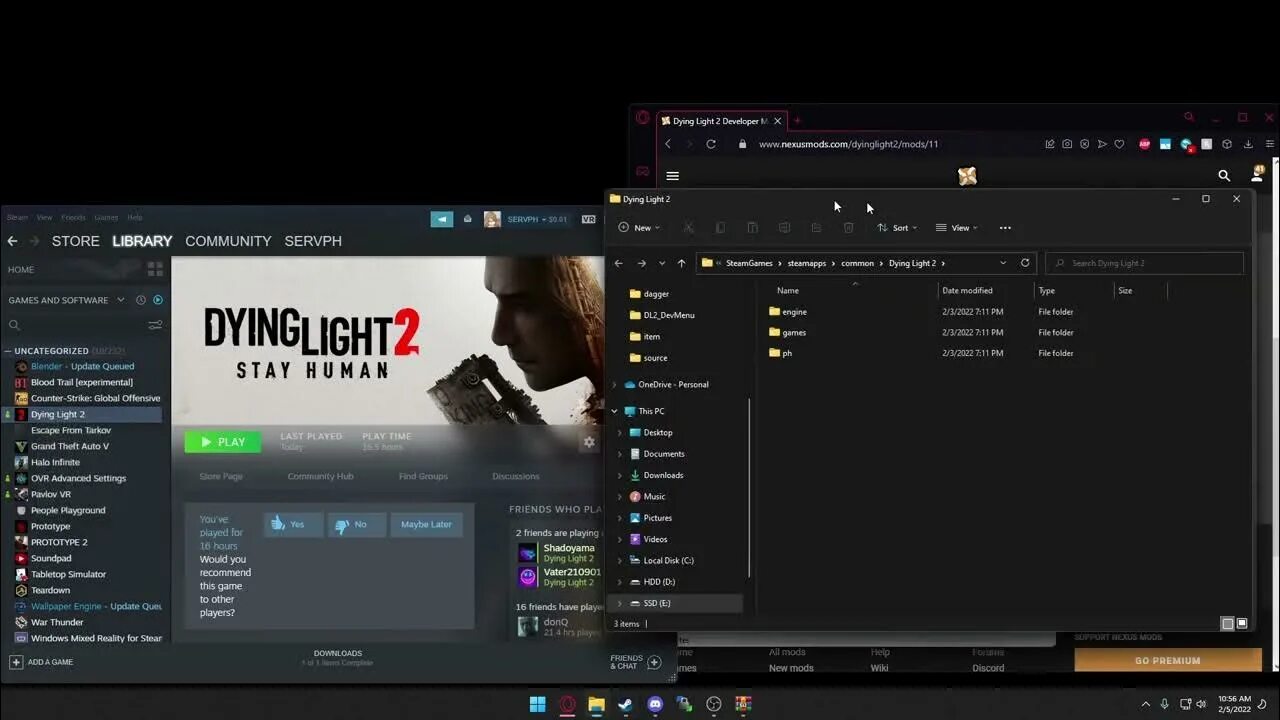Screen dimensions: 1280x720
Task: Open View dropdown in File Explorer toolbar
Action: 957,227
